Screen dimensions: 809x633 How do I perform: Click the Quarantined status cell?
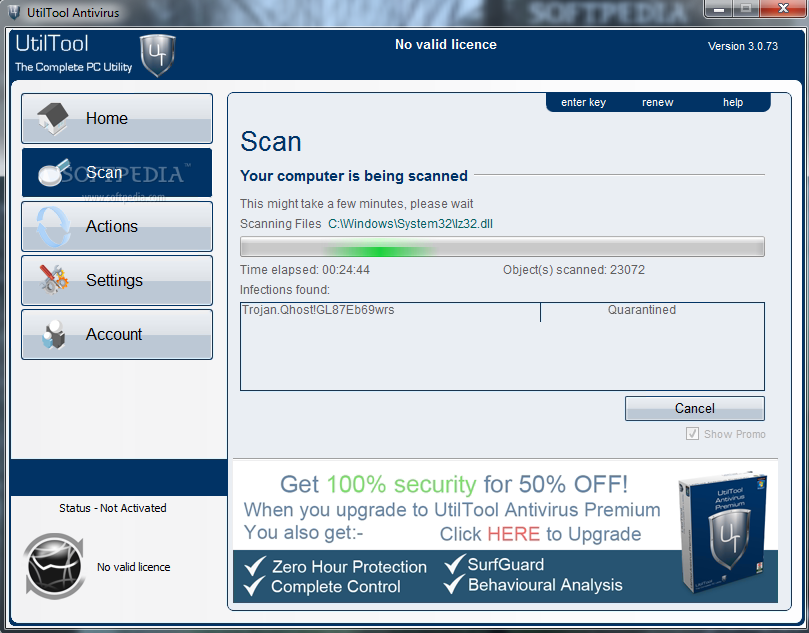tap(641, 310)
